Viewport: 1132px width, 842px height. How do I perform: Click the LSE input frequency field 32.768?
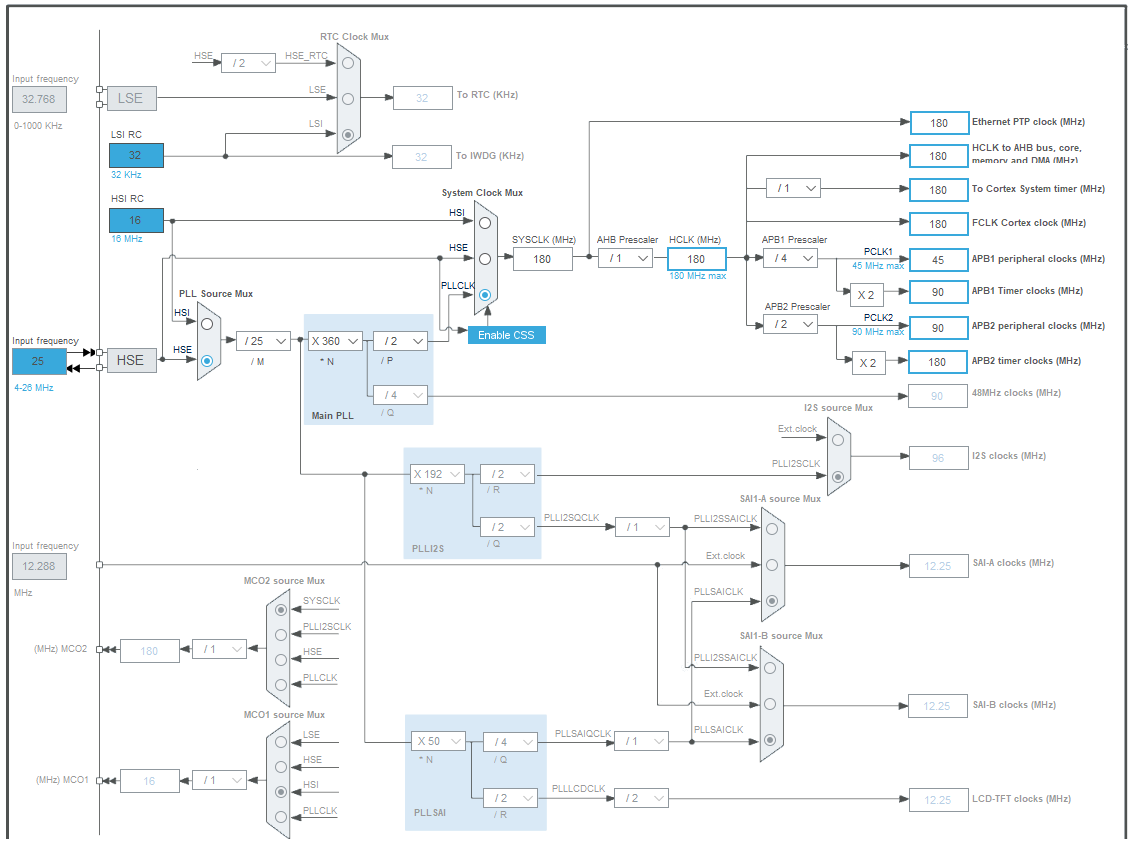point(39,99)
